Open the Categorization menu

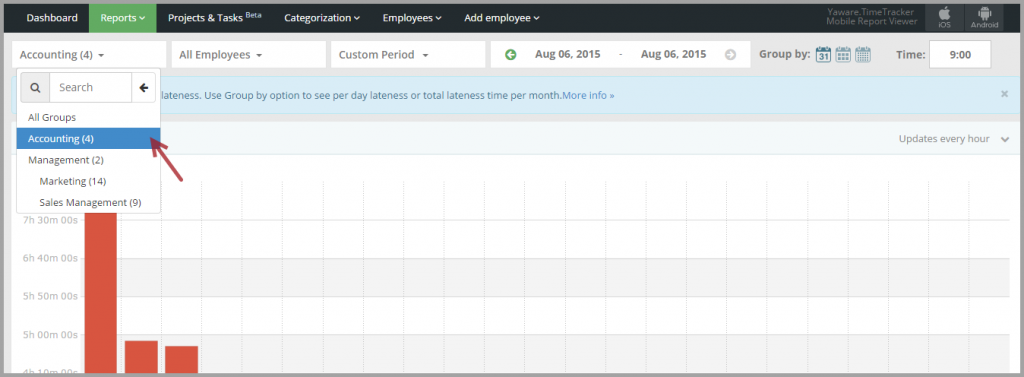[x=322, y=18]
